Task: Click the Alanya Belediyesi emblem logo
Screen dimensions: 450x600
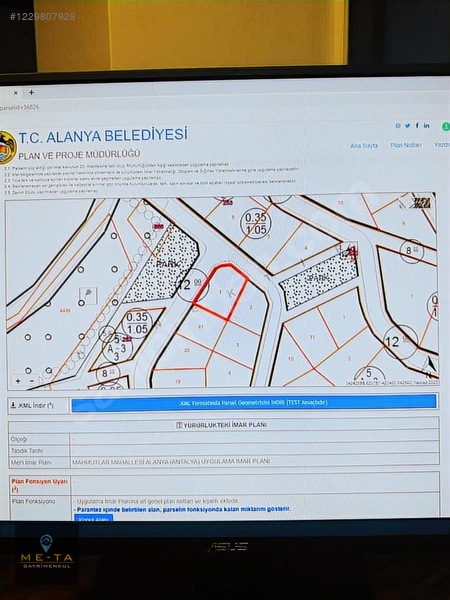Action: (x=7, y=148)
